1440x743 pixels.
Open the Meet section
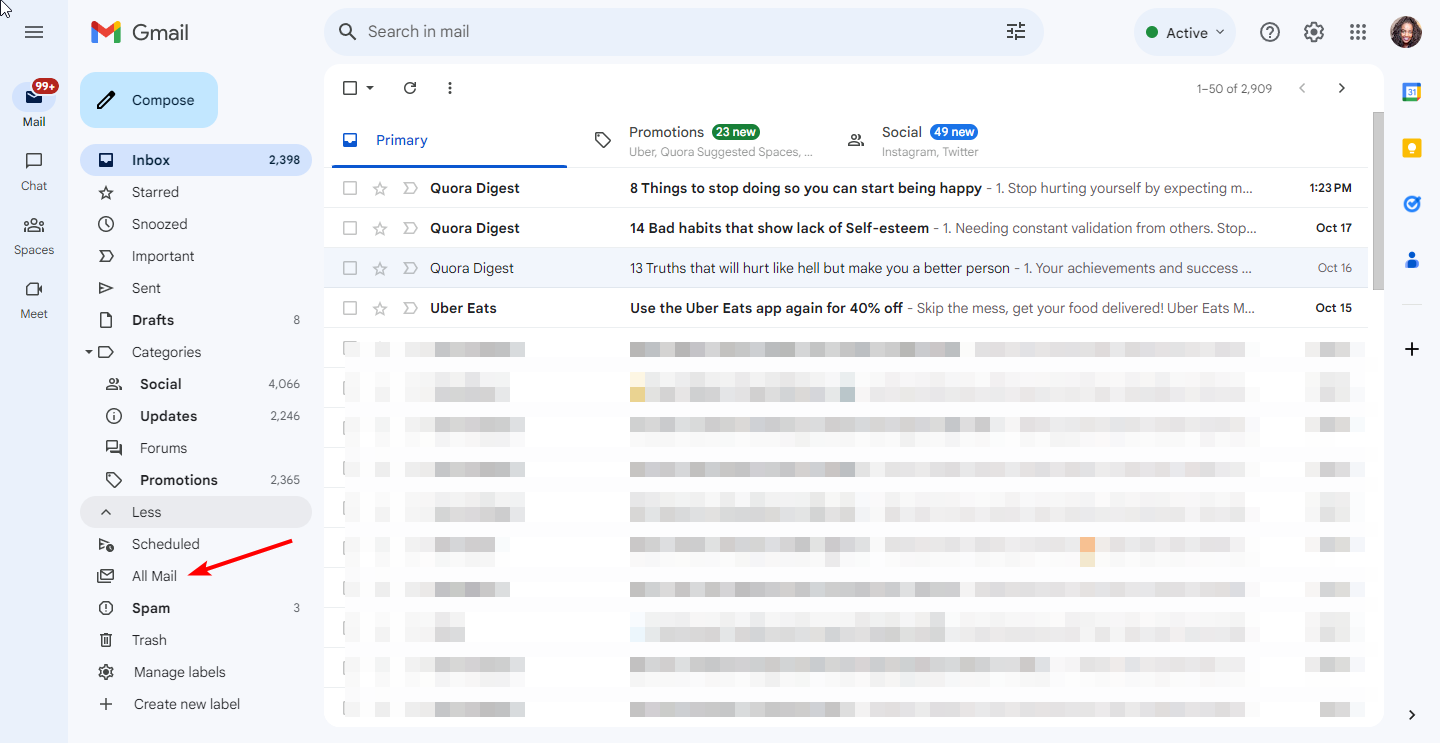[33, 298]
